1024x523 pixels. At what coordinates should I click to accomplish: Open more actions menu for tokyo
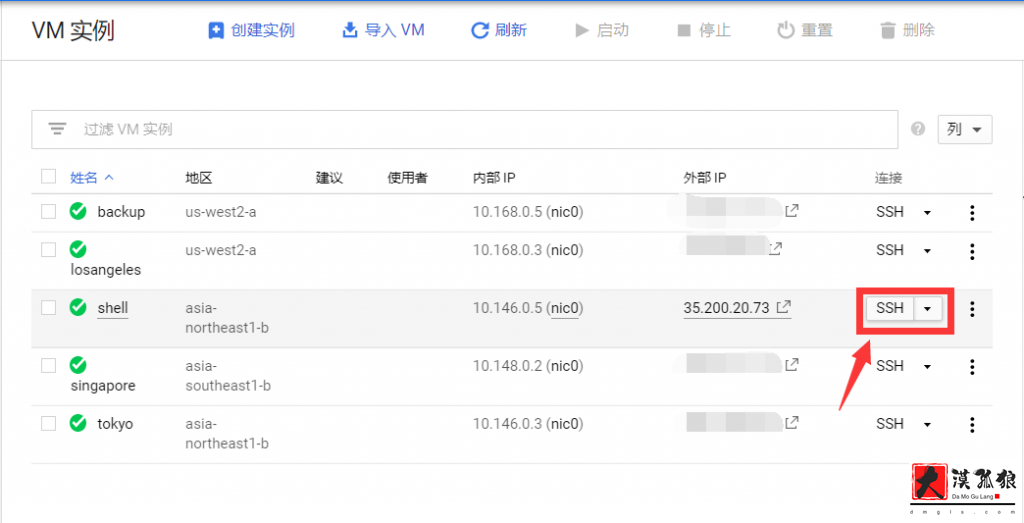(972, 425)
